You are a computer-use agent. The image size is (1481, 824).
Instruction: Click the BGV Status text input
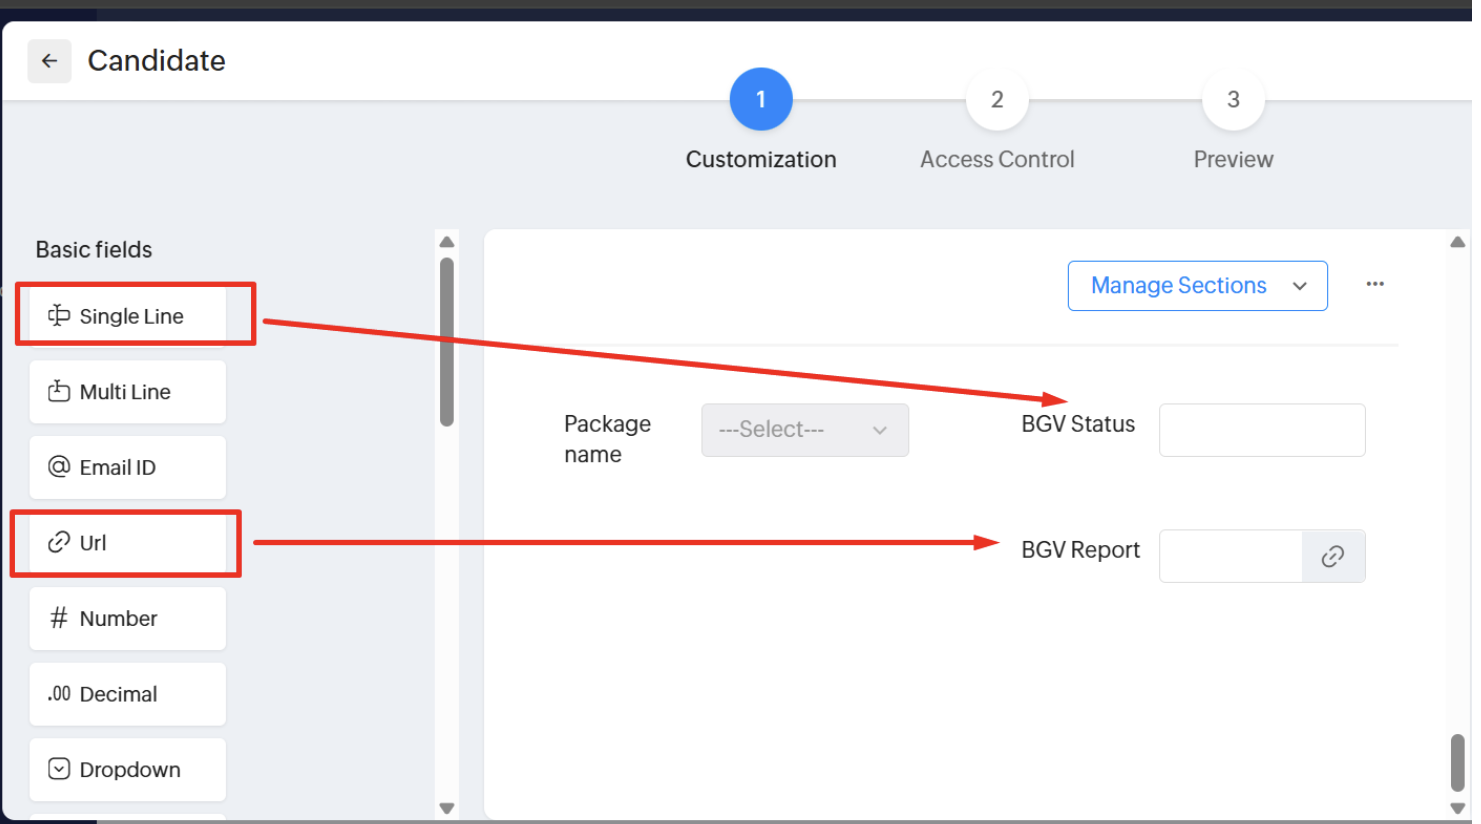[x=1261, y=430]
